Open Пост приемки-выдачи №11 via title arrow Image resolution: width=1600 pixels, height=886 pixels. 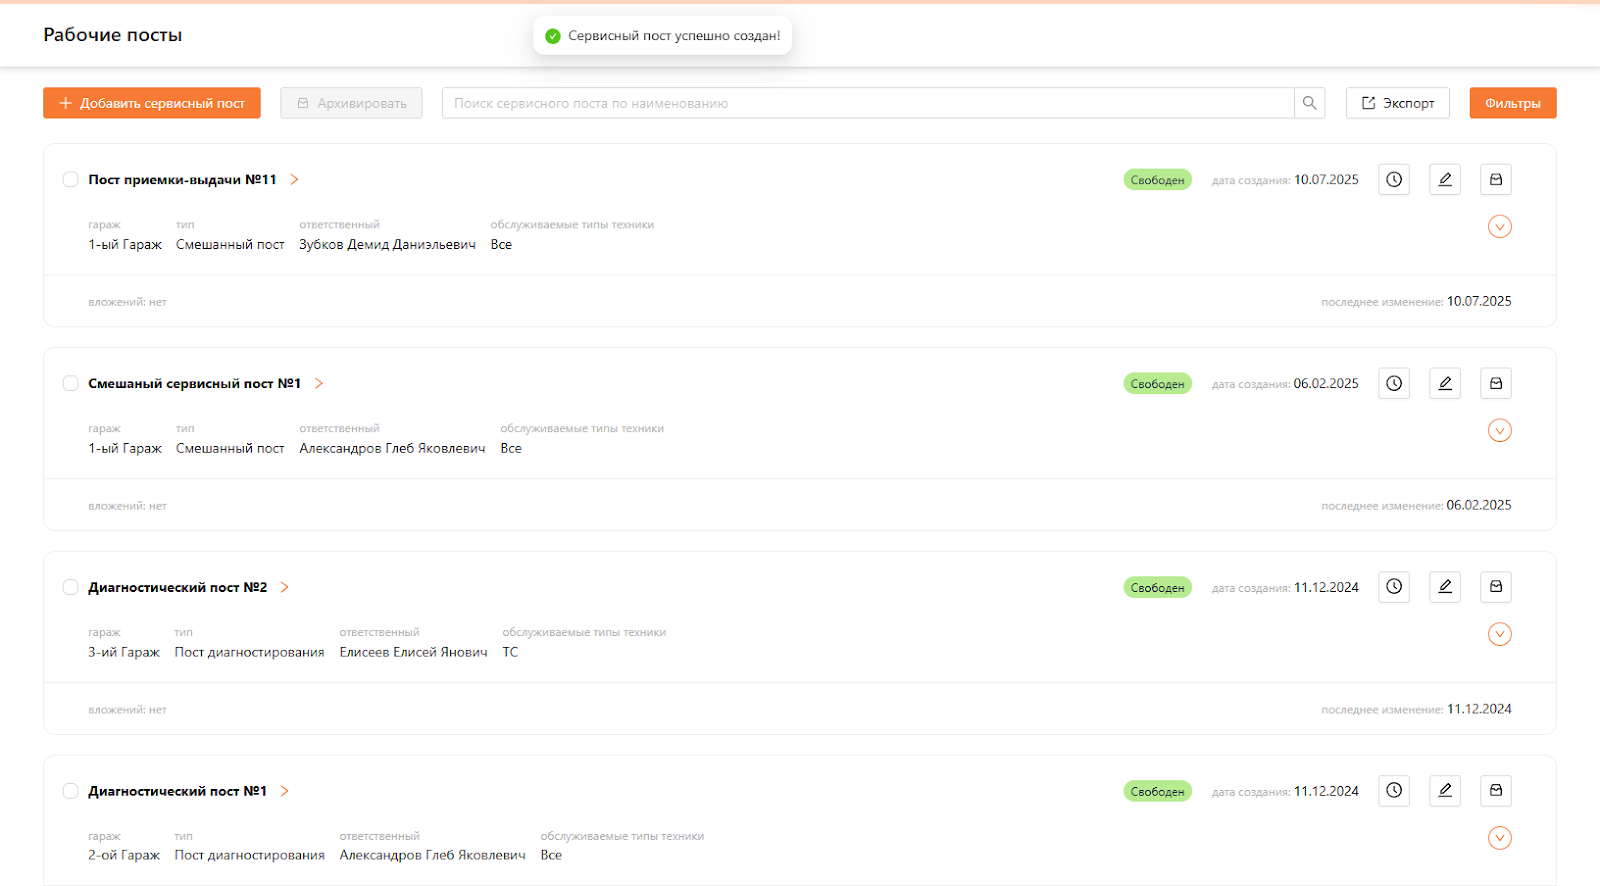click(294, 180)
